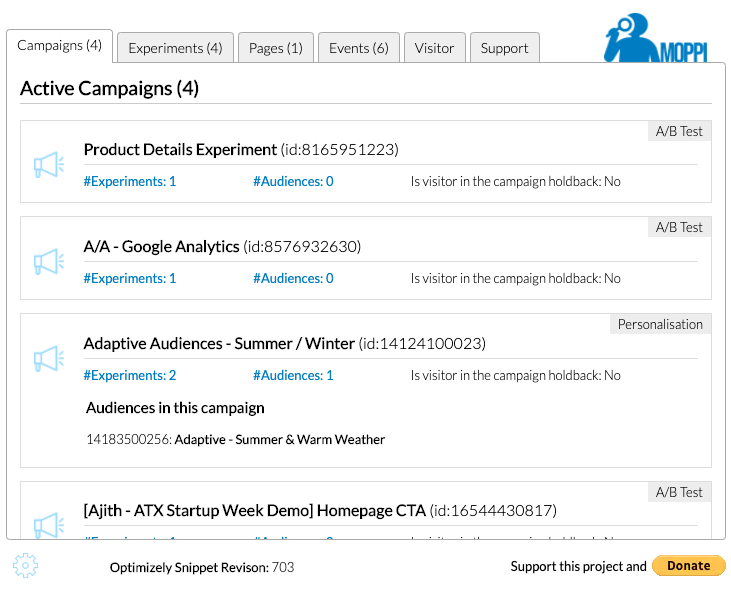Open the Experiments (4) tab
The width and height of the screenshot is (731, 591).
pyautogui.click(x=175, y=48)
